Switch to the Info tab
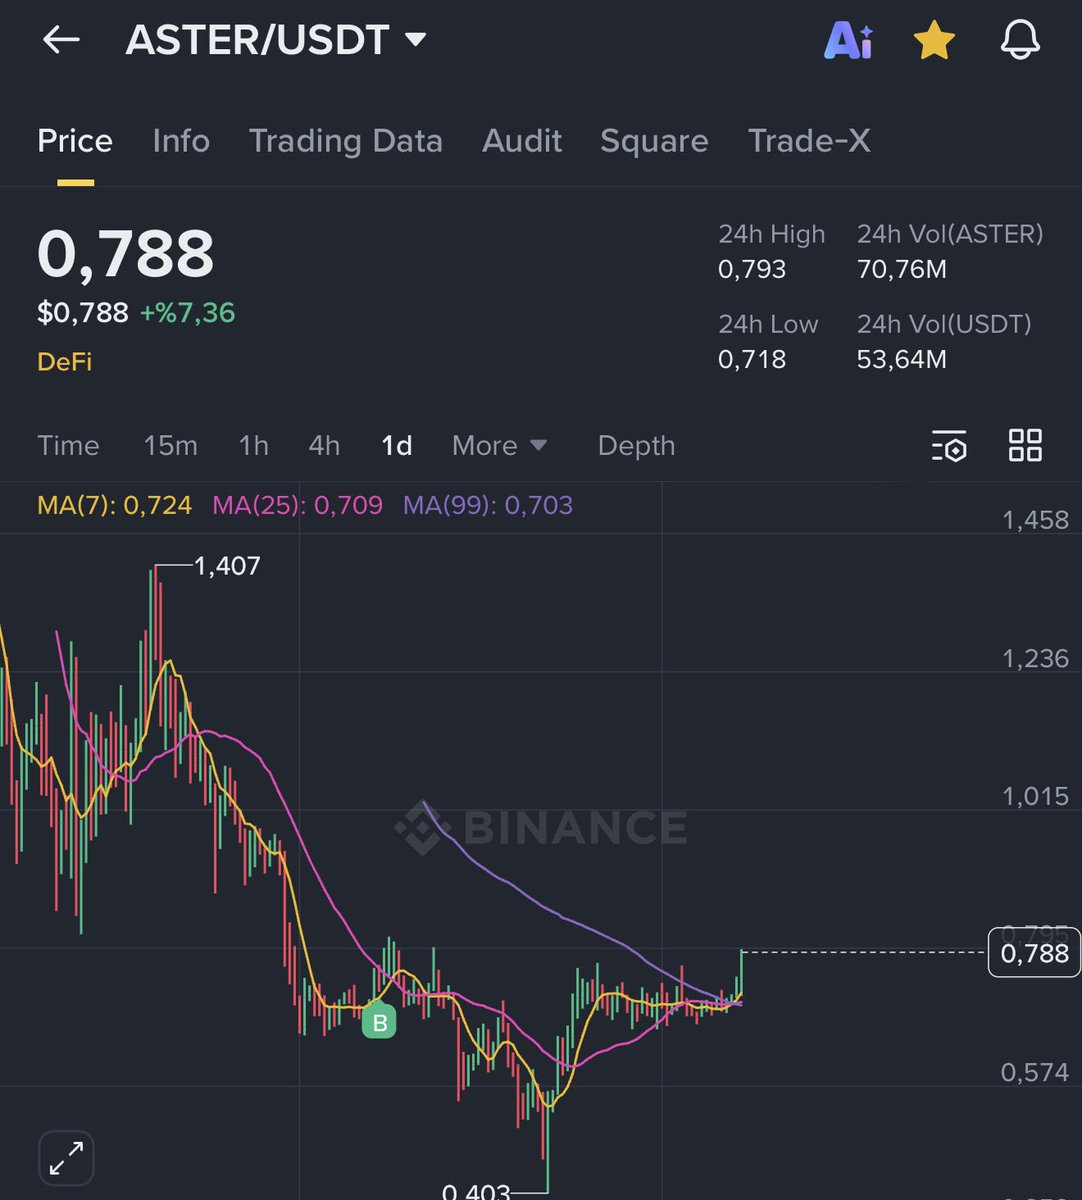The width and height of the screenshot is (1082, 1200). [x=181, y=141]
